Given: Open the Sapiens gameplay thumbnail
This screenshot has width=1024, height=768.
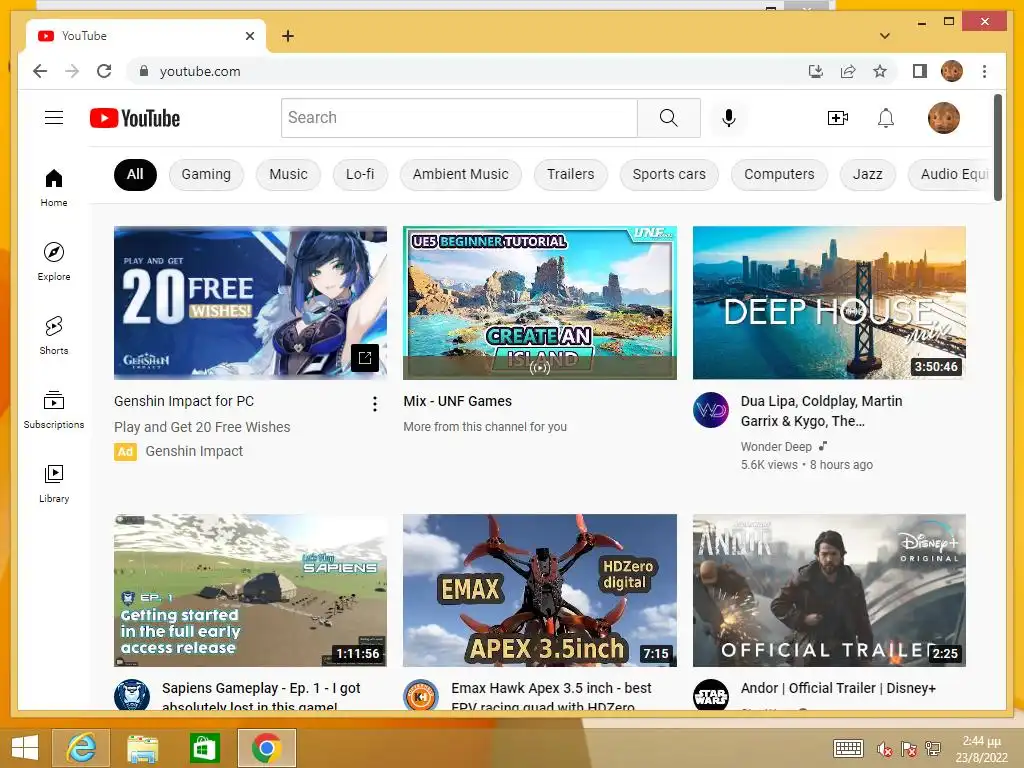Looking at the screenshot, I should pyautogui.click(x=250, y=590).
